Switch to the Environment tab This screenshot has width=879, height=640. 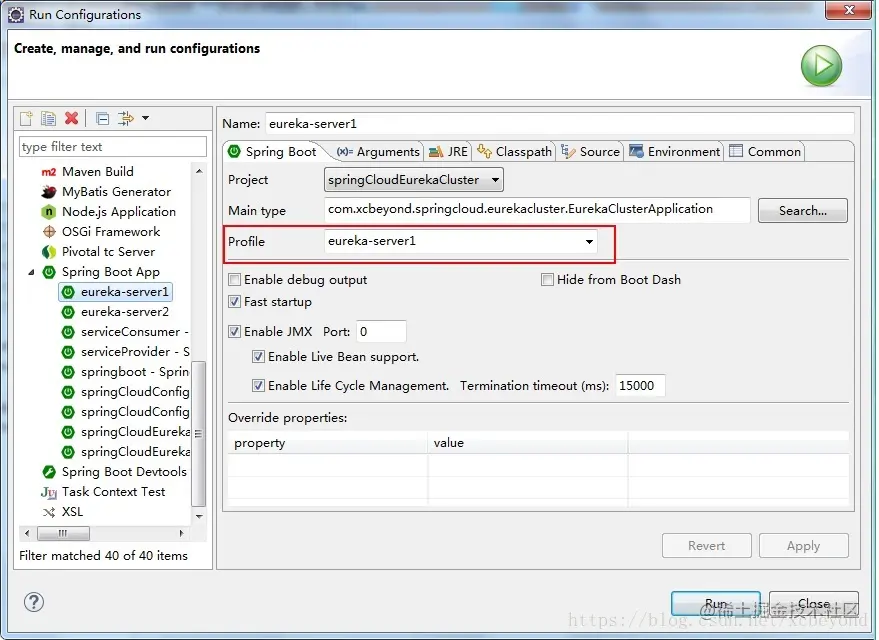tap(674, 152)
